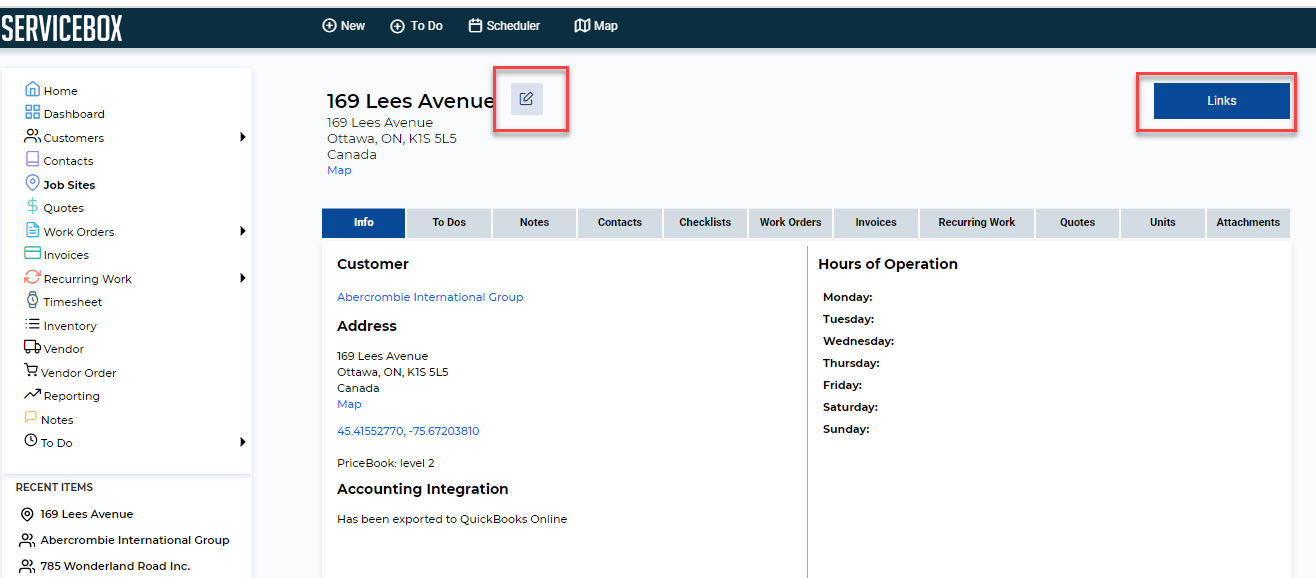1316x578 pixels.
Task: Click the '169 Lees Avenue' page title
Action: (411, 101)
